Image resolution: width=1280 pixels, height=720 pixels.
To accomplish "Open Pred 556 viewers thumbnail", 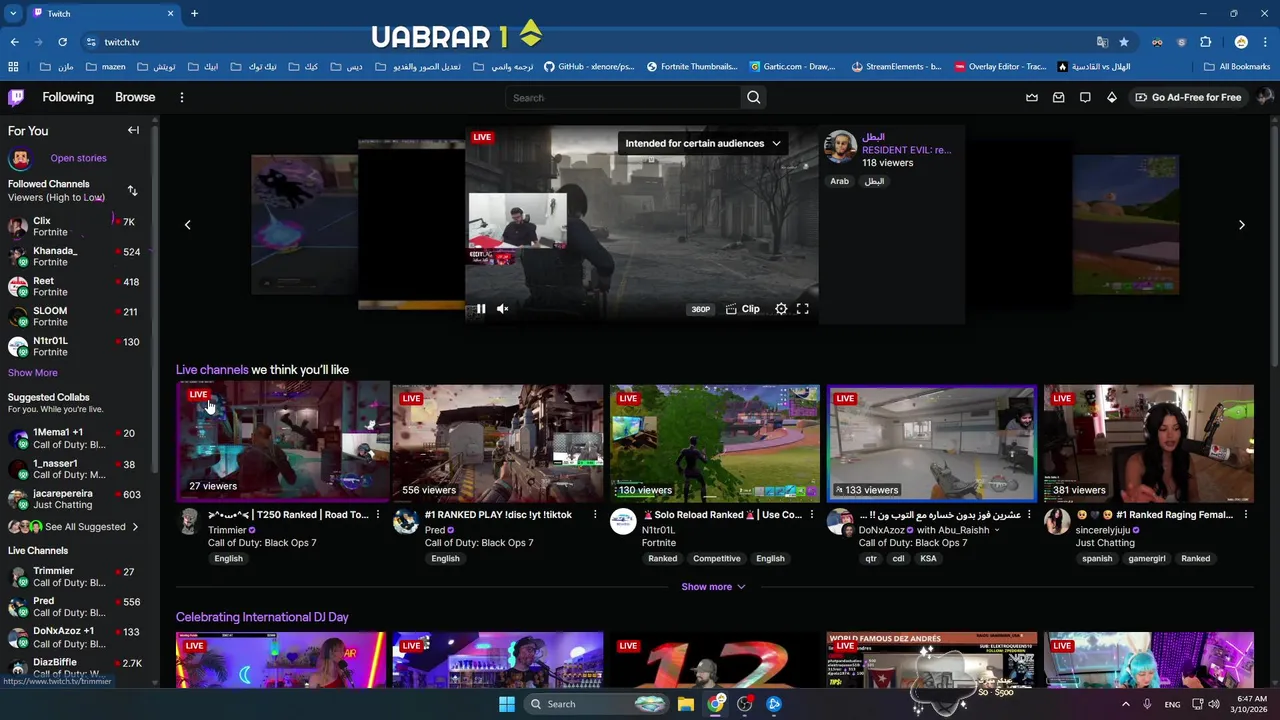I will 498,443.
